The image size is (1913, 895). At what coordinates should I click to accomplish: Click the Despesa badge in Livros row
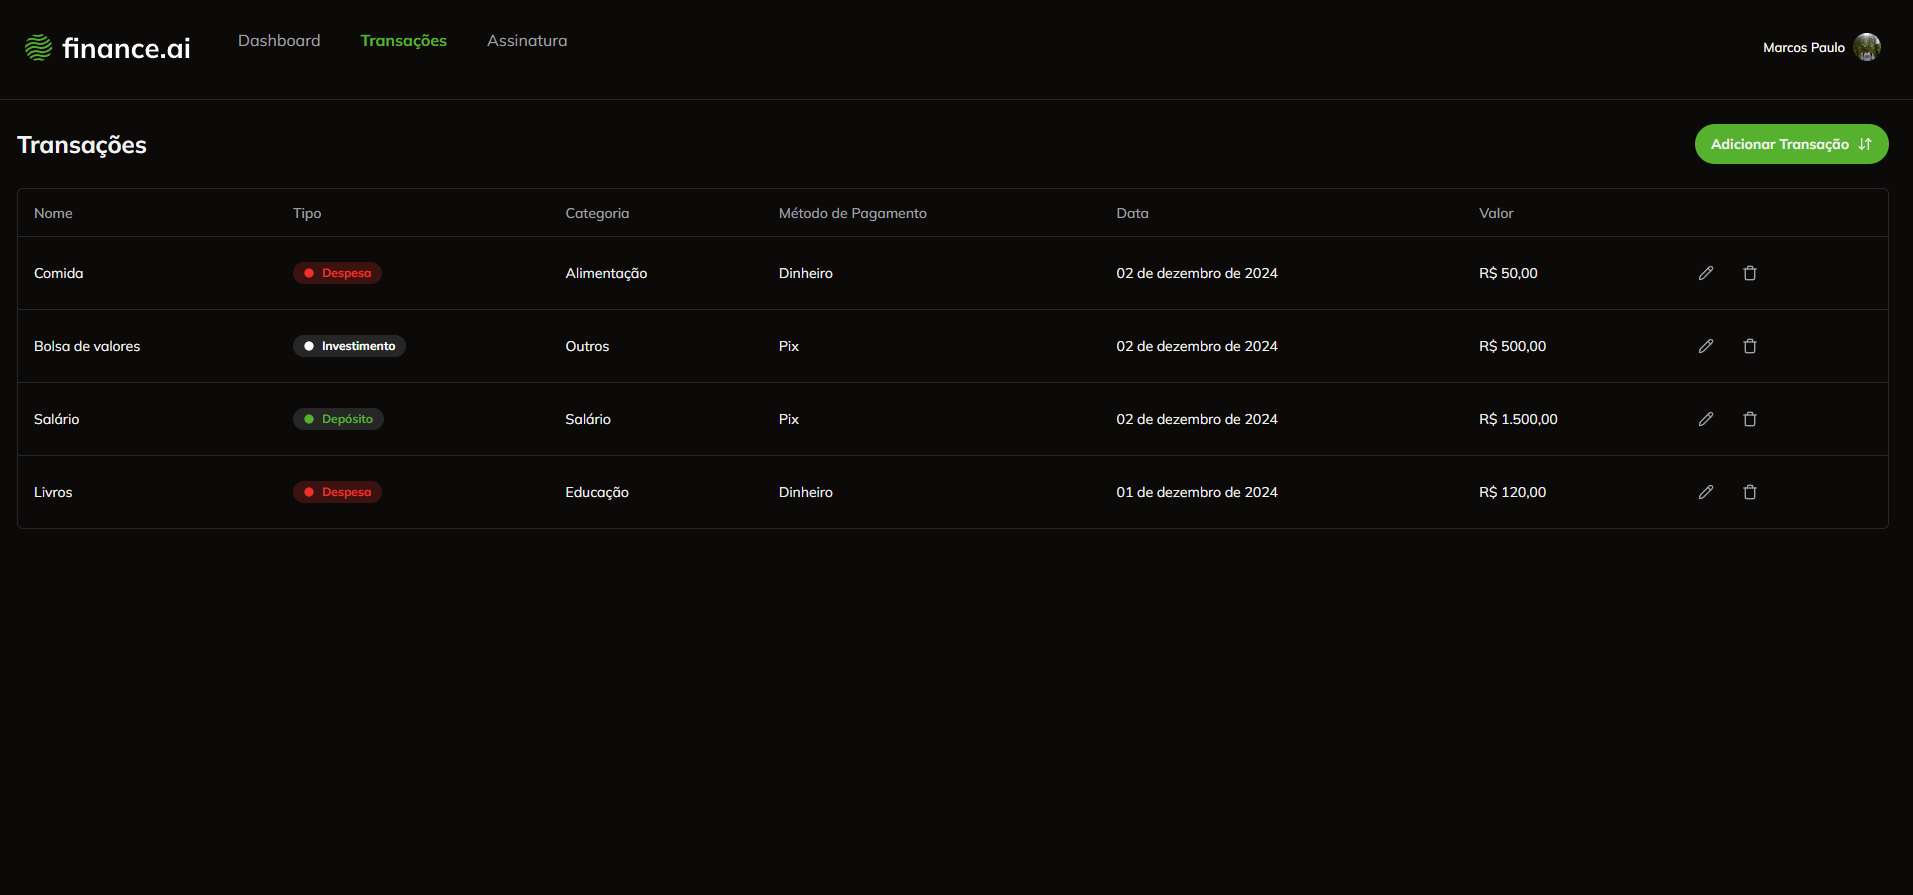tap(337, 492)
